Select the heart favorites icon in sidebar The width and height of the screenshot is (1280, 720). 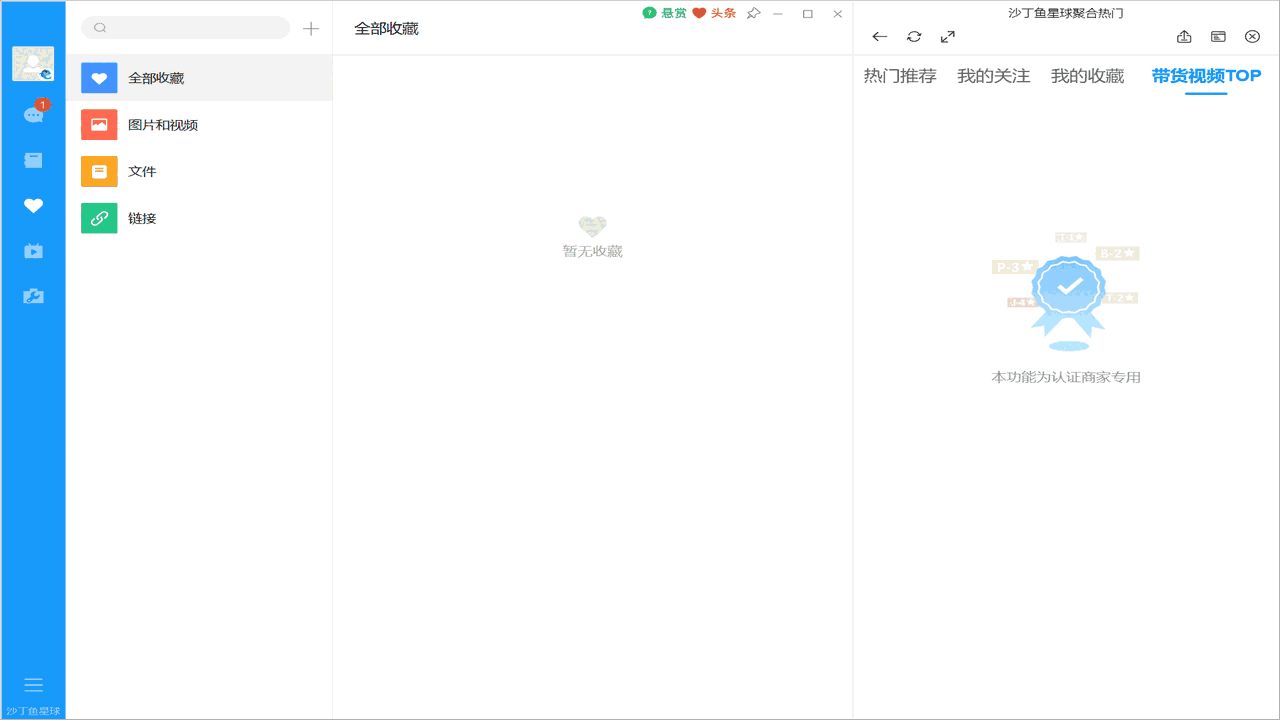point(33,205)
